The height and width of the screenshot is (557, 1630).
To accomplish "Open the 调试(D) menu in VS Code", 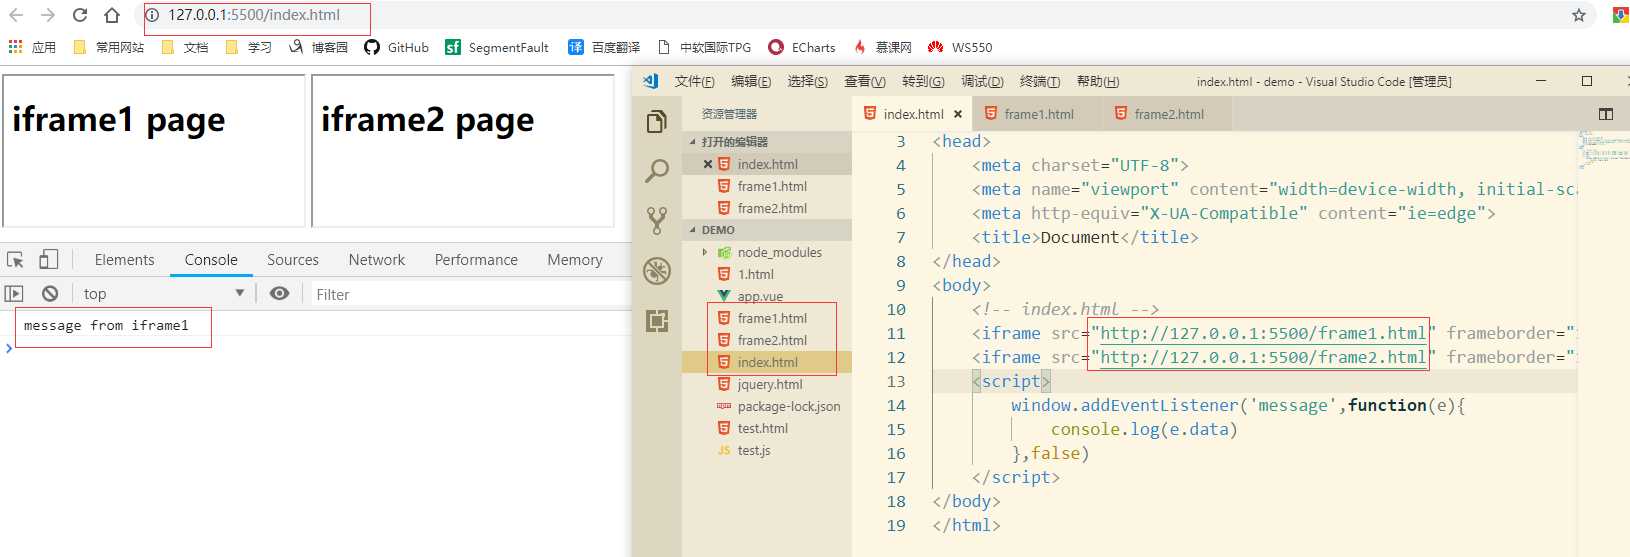I will click(x=982, y=81).
